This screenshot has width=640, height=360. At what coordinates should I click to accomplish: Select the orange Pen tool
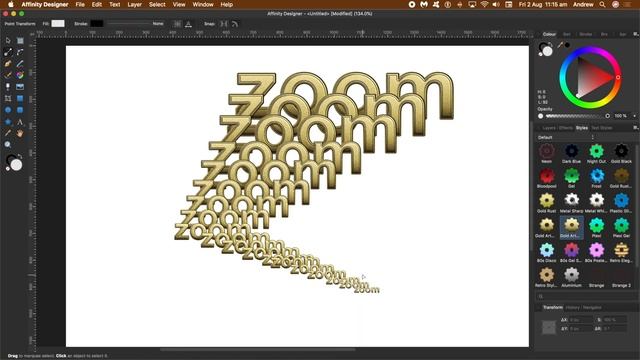tap(8, 63)
